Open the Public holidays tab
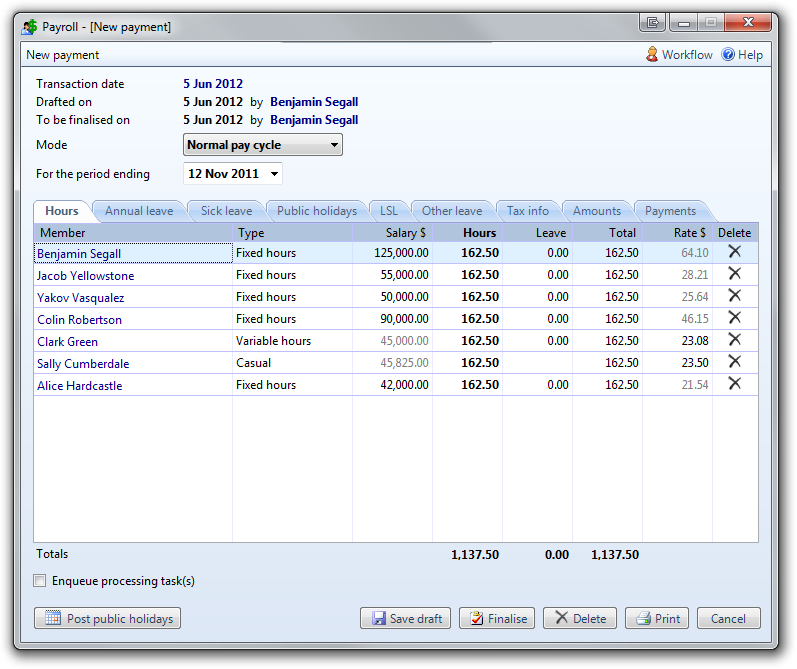Image resolution: width=797 pixels, height=669 pixels. (x=317, y=211)
